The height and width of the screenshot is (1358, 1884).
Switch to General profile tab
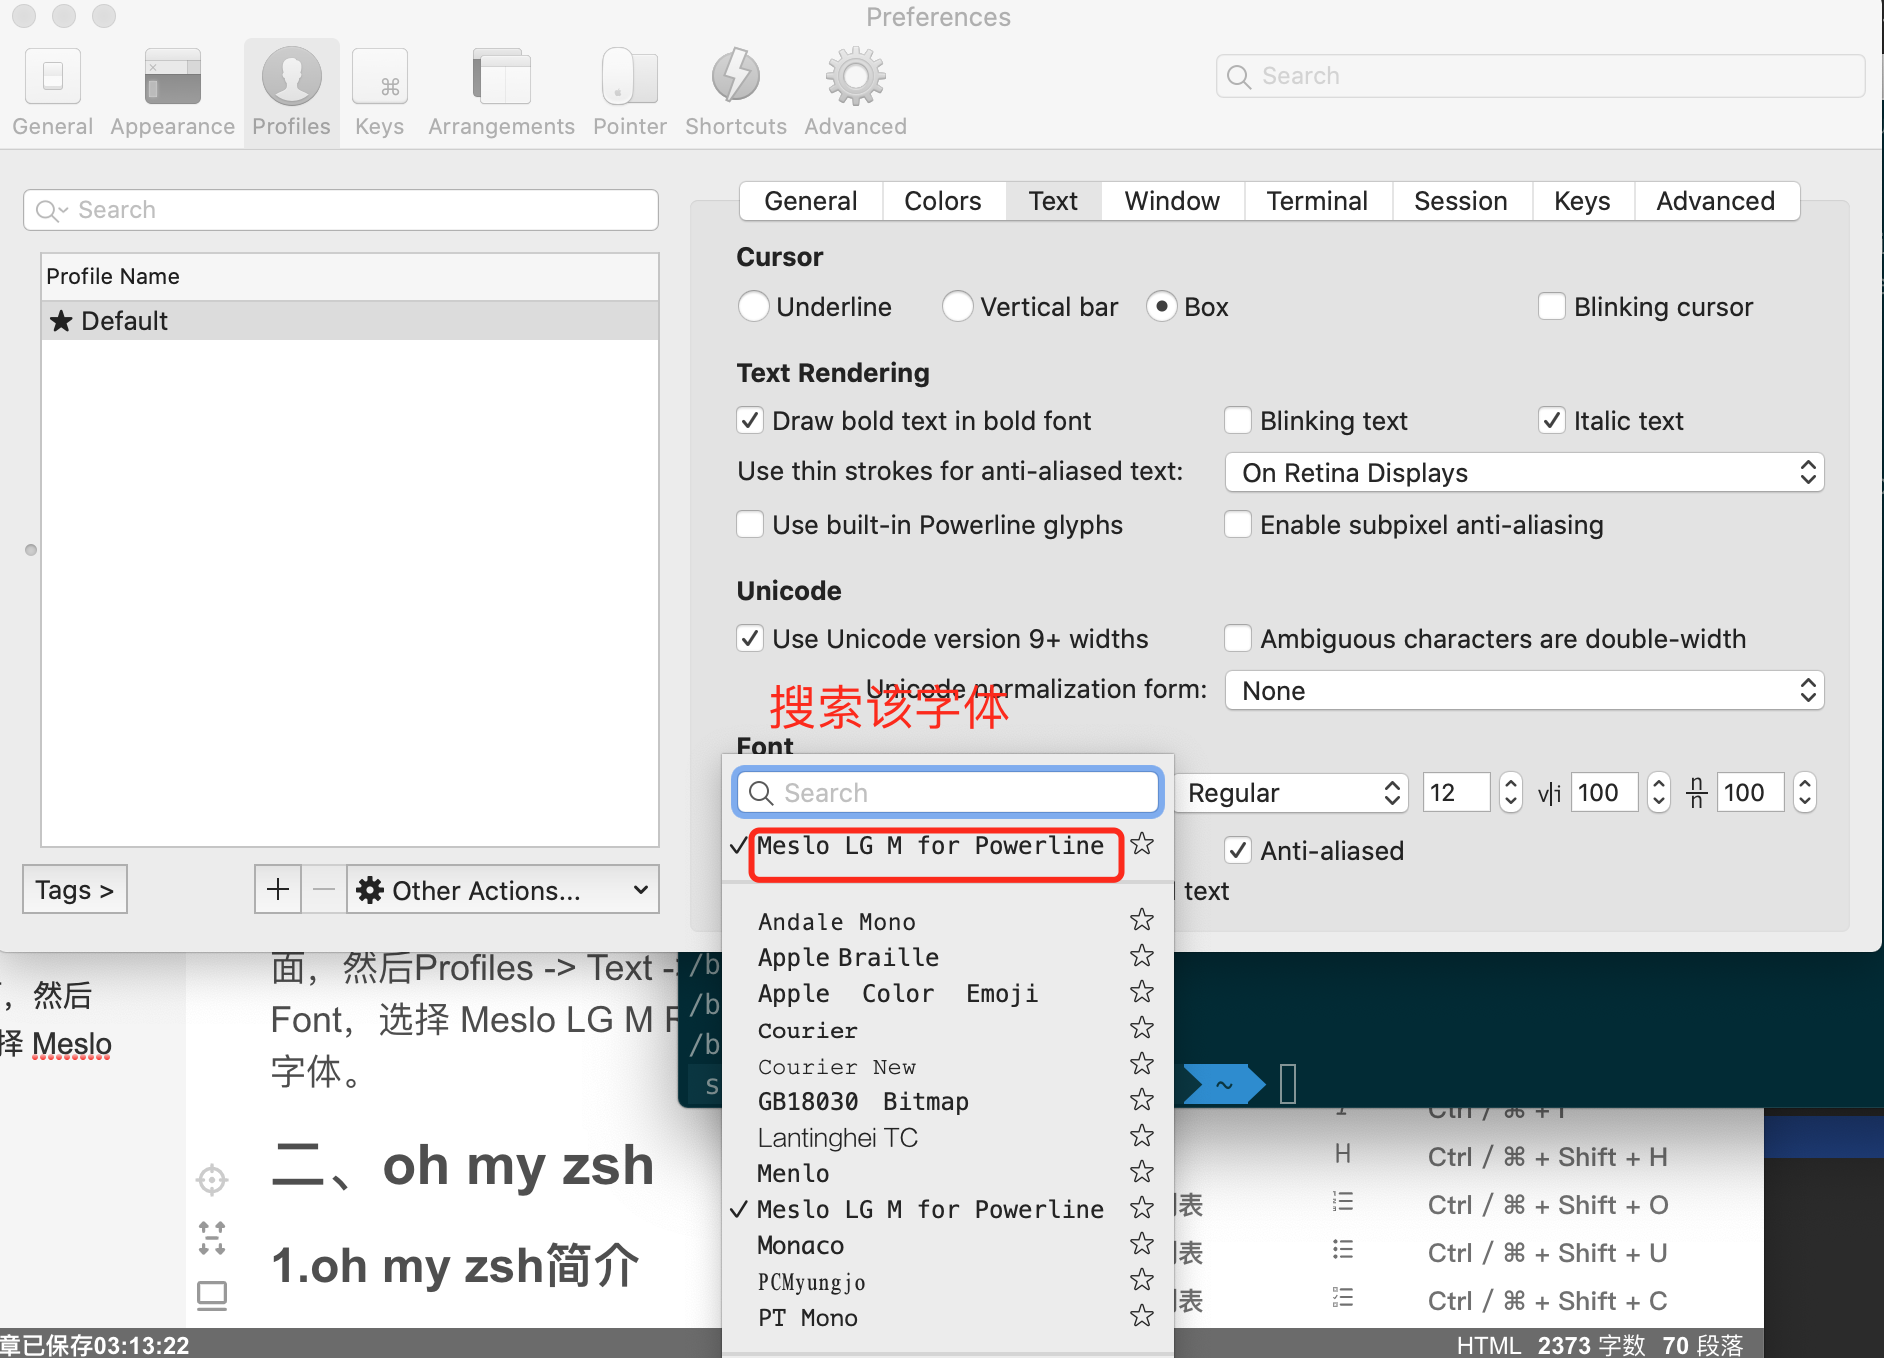pyautogui.click(x=811, y=201)
